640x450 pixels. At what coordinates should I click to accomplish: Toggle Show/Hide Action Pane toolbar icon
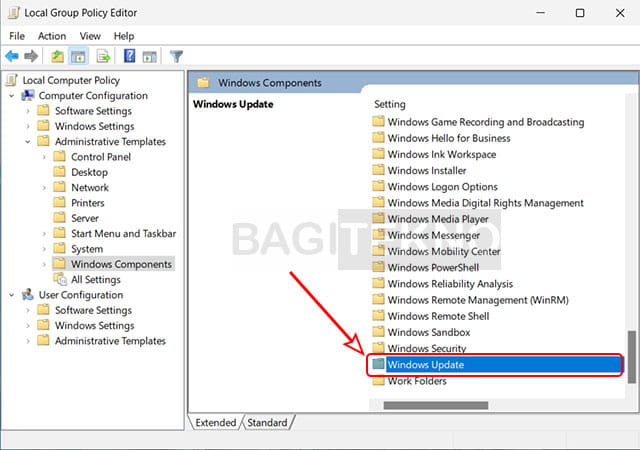tap(149, 56)
